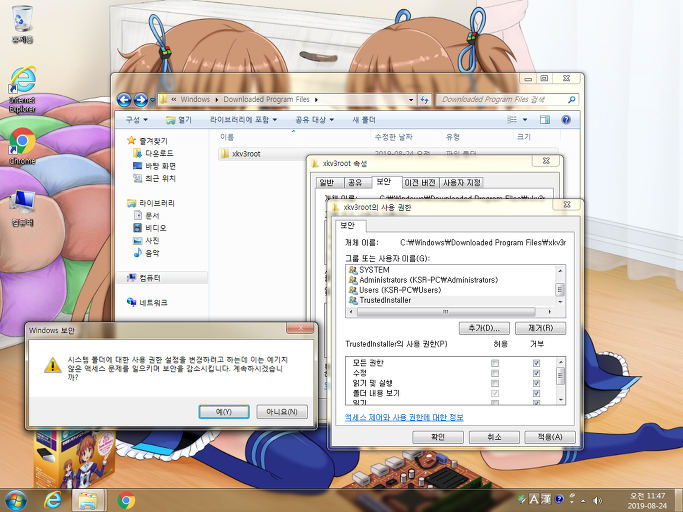
Task: Open Recent Places (최근 위치) in sidebar
Action: [154, 178]
